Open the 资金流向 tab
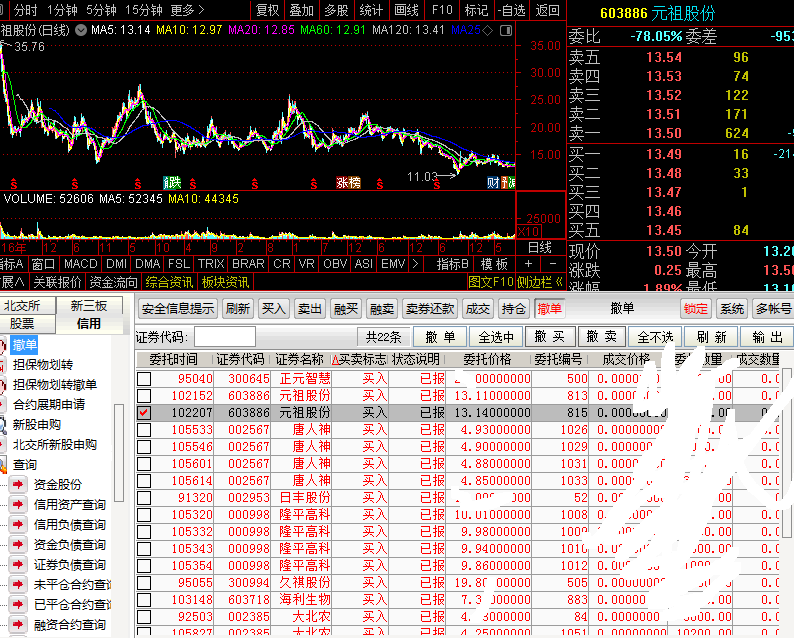 coord(113,282)
